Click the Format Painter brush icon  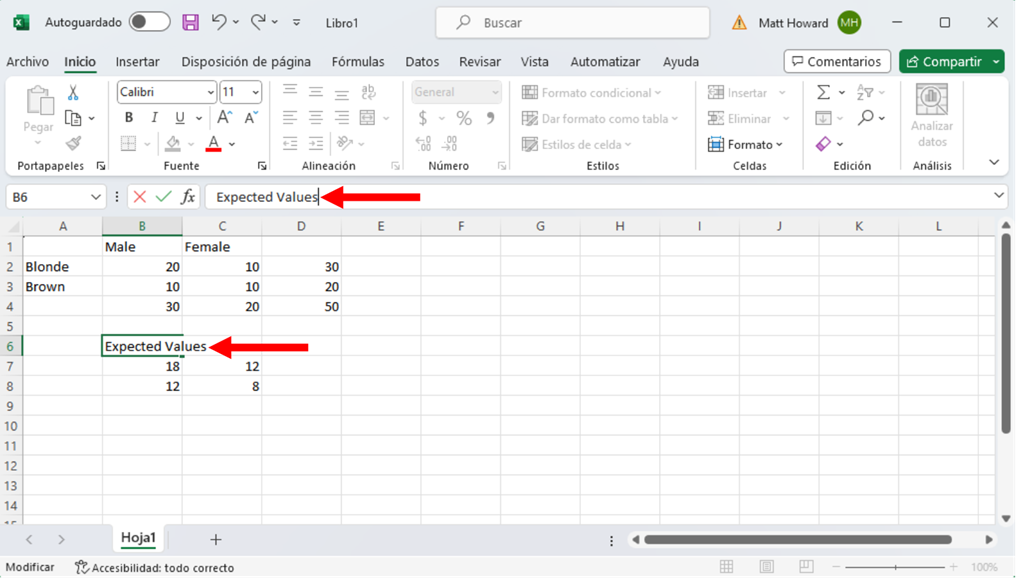click(73, 144)
